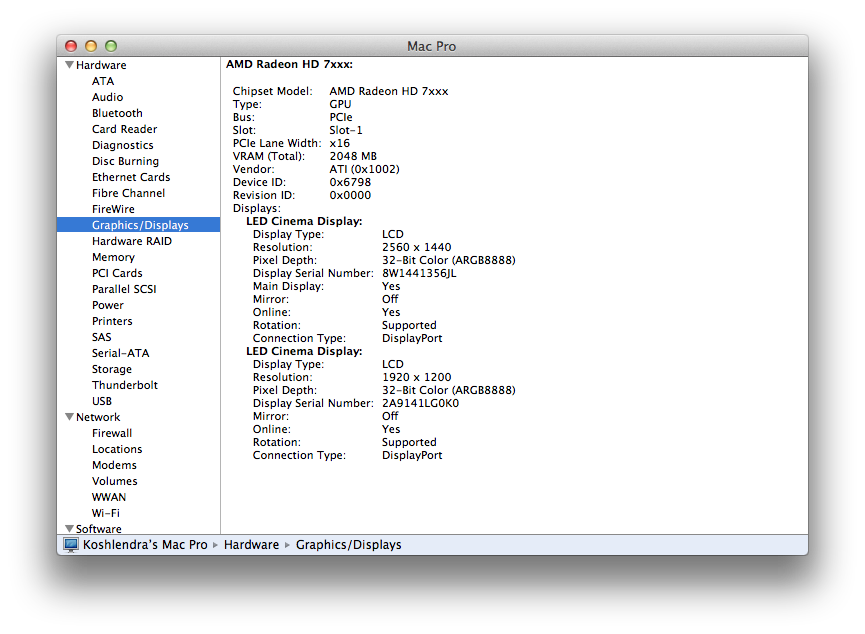Click the VRAM value 2048 MB
Image resolution: width=865 pixels, height=634 pixels.
point(353,156)
